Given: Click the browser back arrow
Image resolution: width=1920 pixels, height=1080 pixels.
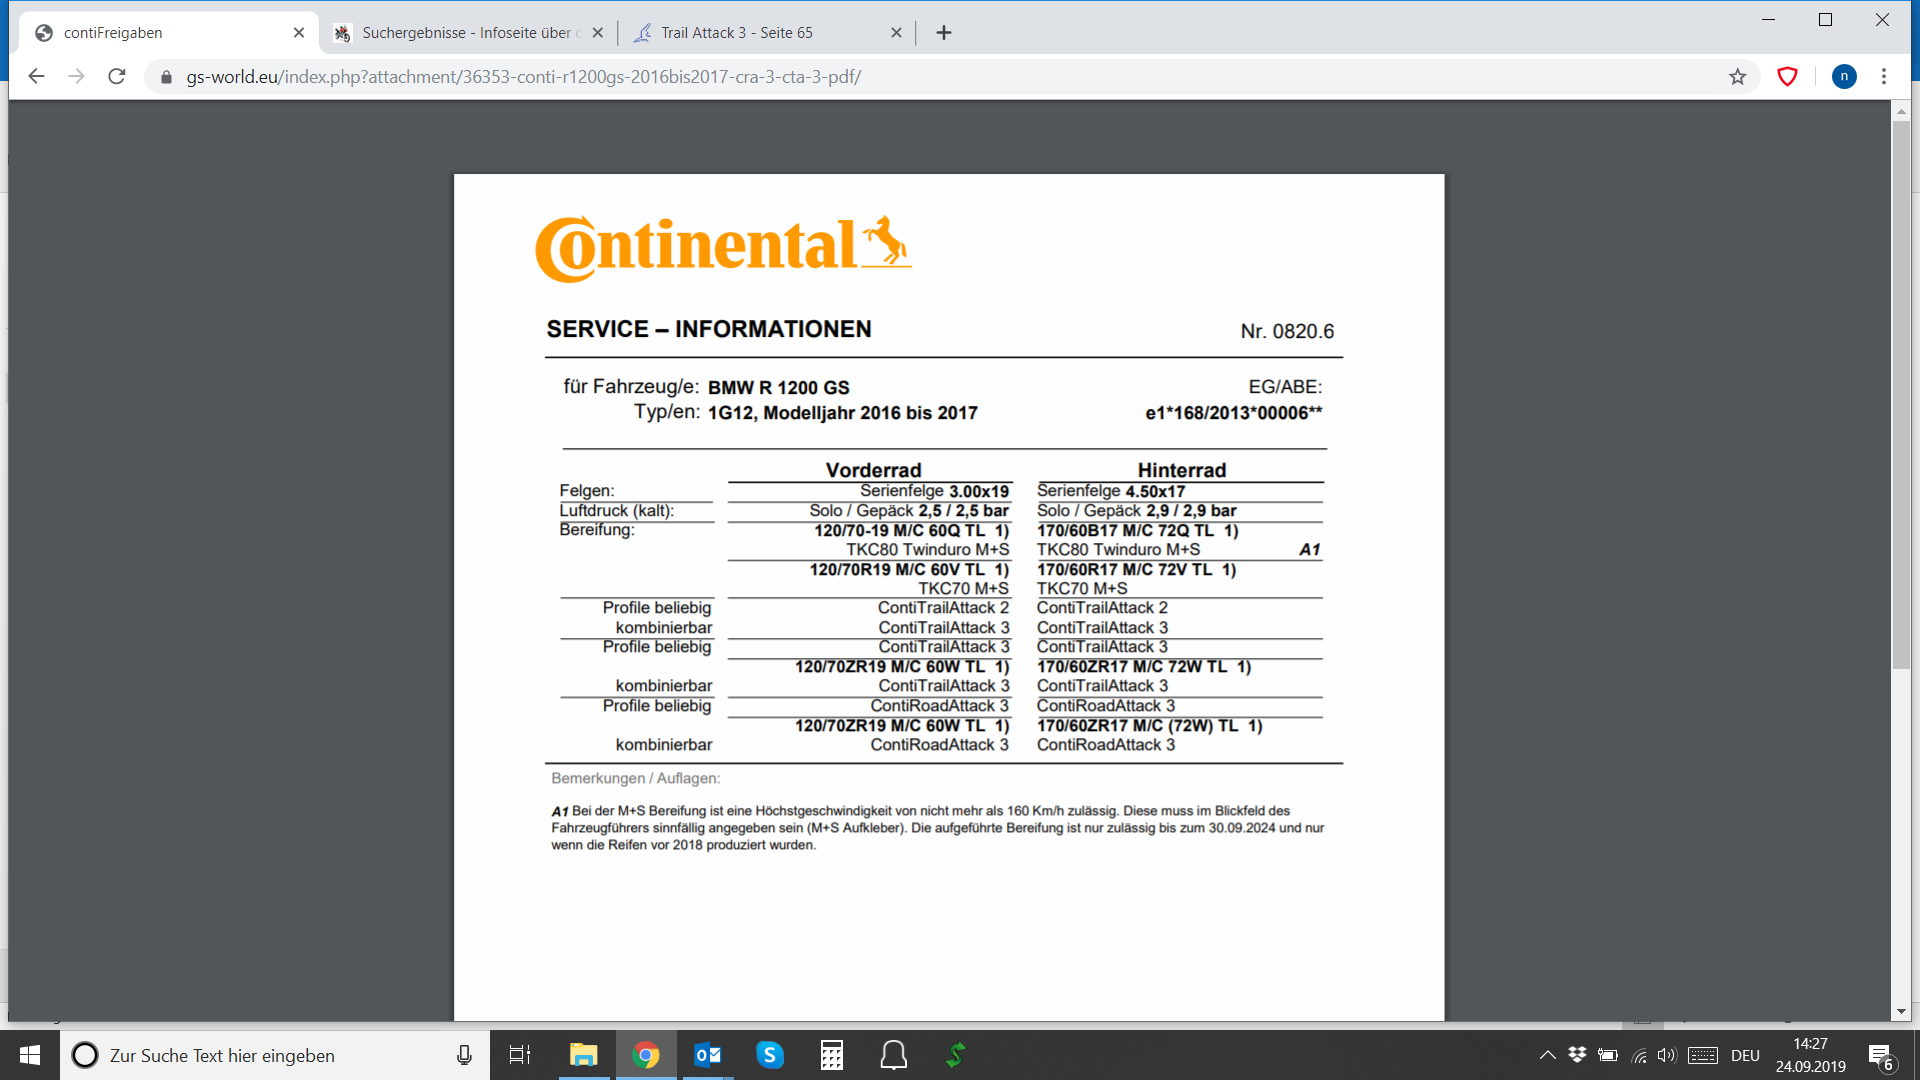Looking at the screenshot, I should [x=37, y=77].
